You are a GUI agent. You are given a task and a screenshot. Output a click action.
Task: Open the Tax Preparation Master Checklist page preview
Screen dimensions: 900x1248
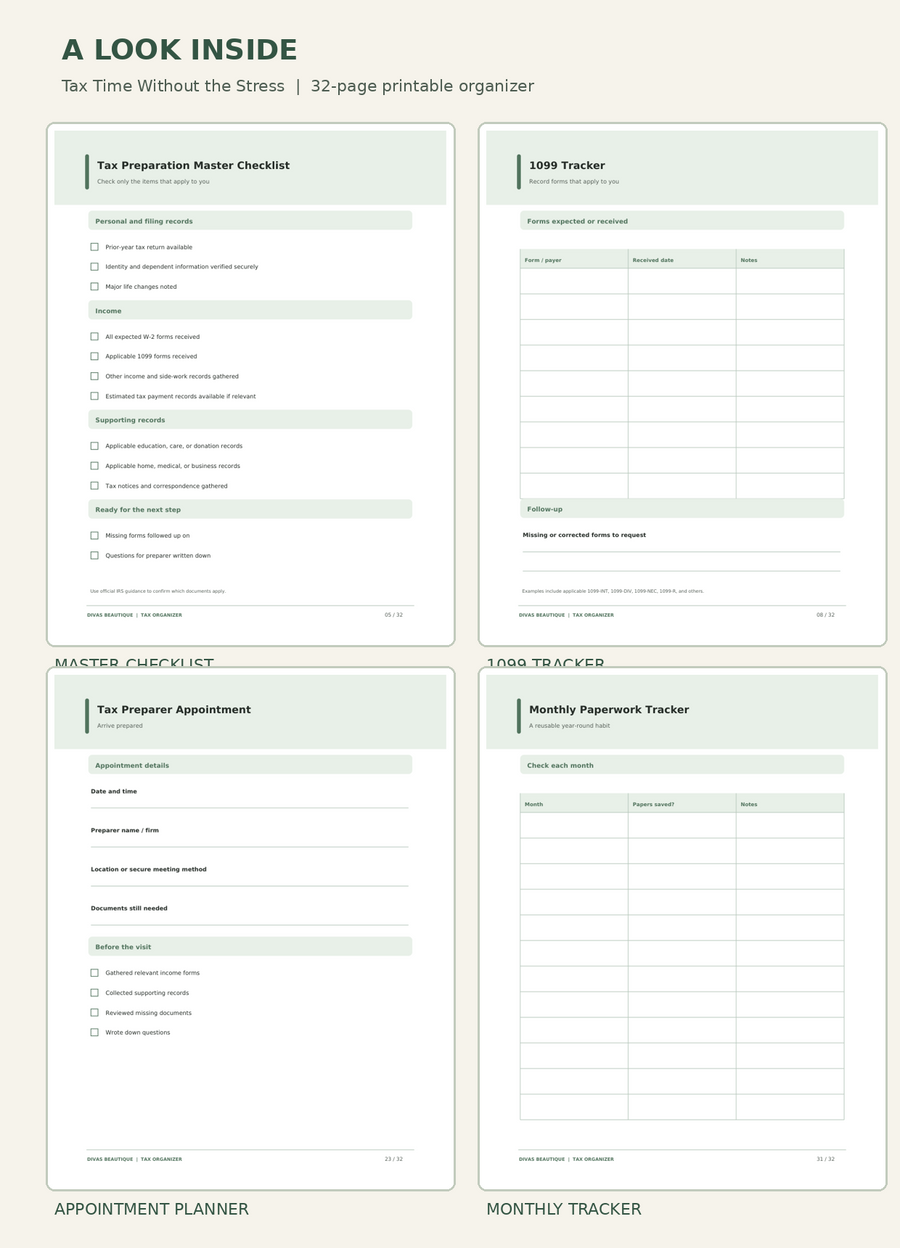tap(250, 385)
